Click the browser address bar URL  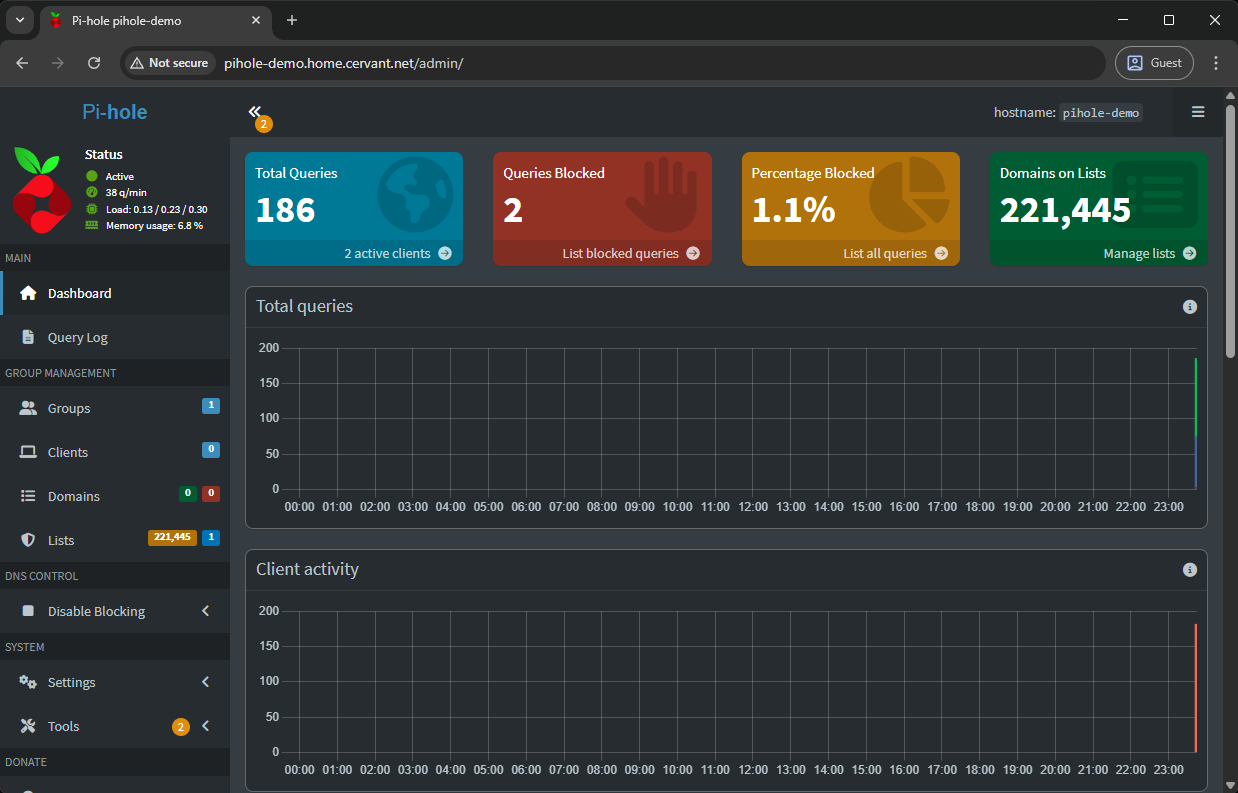343,63
